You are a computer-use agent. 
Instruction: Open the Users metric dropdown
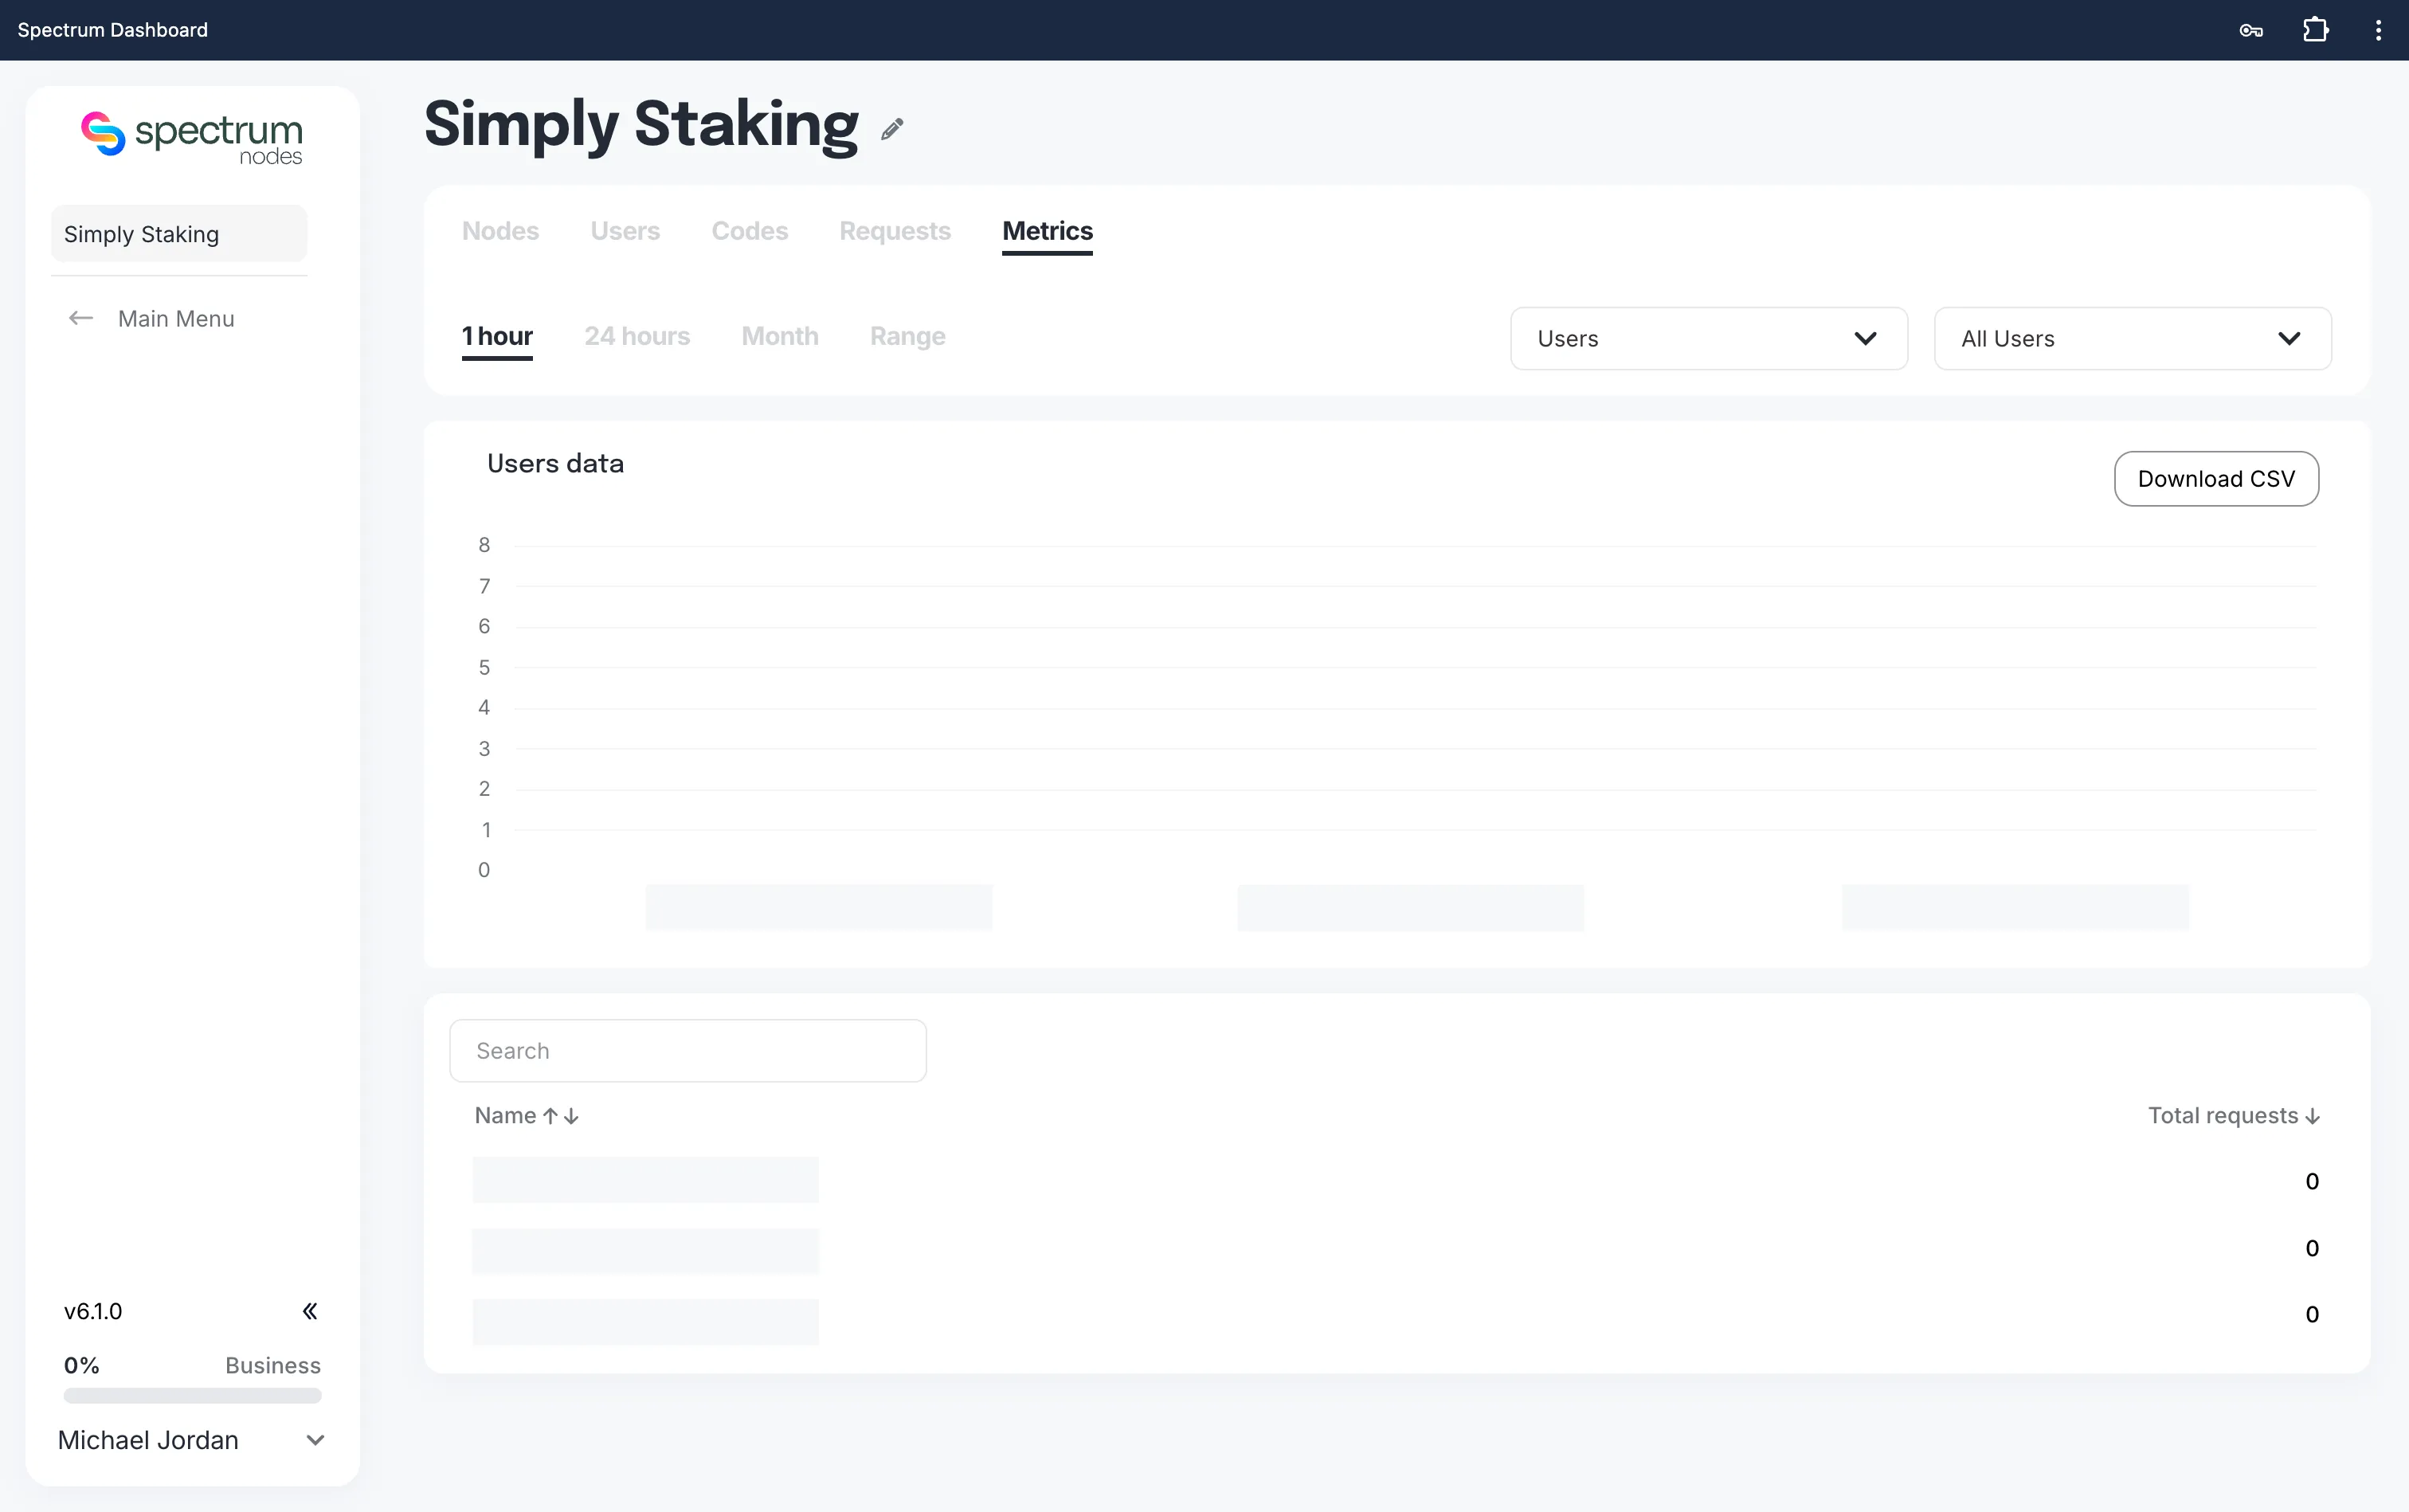click(x=1708, y=339)
